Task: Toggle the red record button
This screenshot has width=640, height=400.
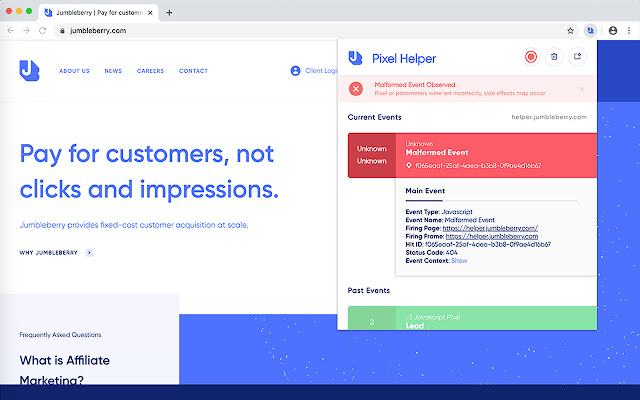Action: [x=531, y=57]
